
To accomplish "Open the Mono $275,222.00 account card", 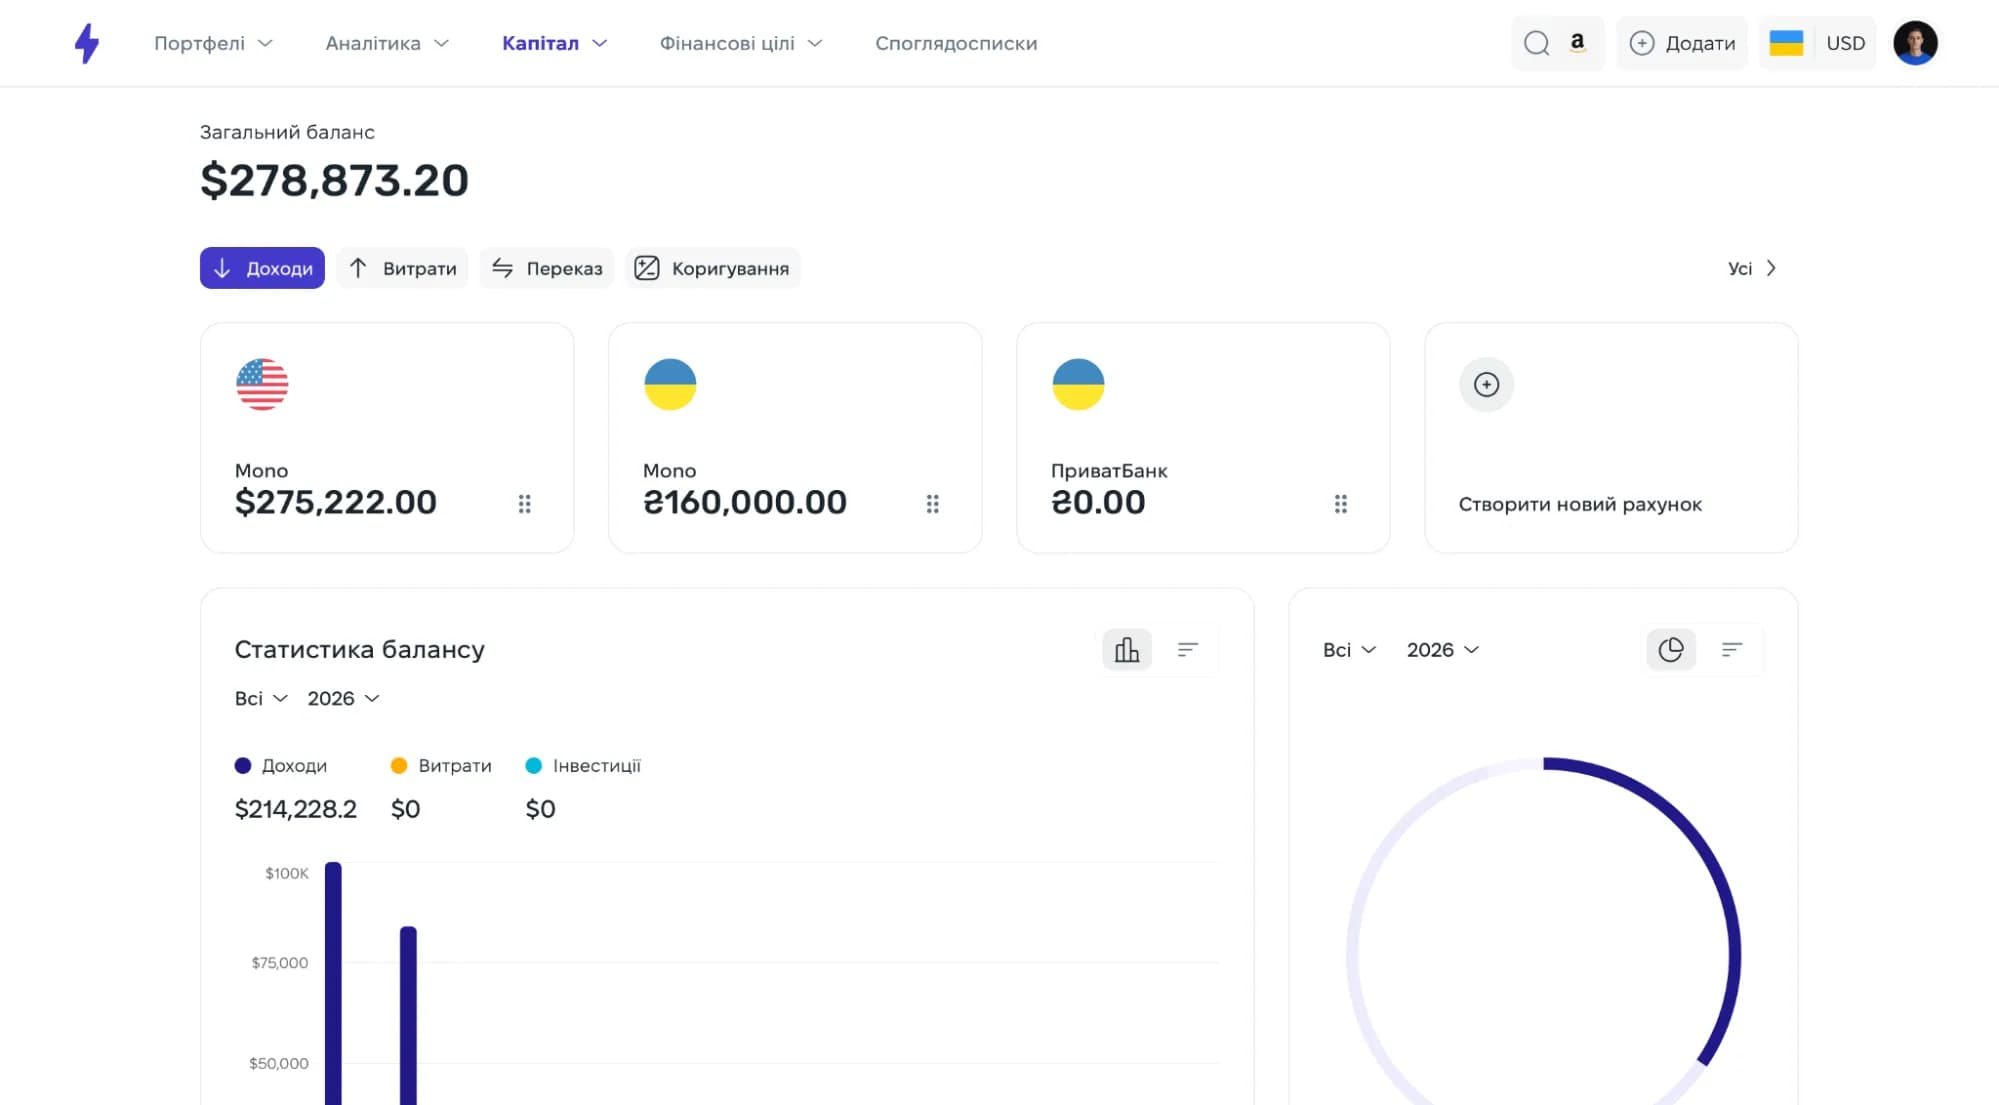I will (387, 438).
